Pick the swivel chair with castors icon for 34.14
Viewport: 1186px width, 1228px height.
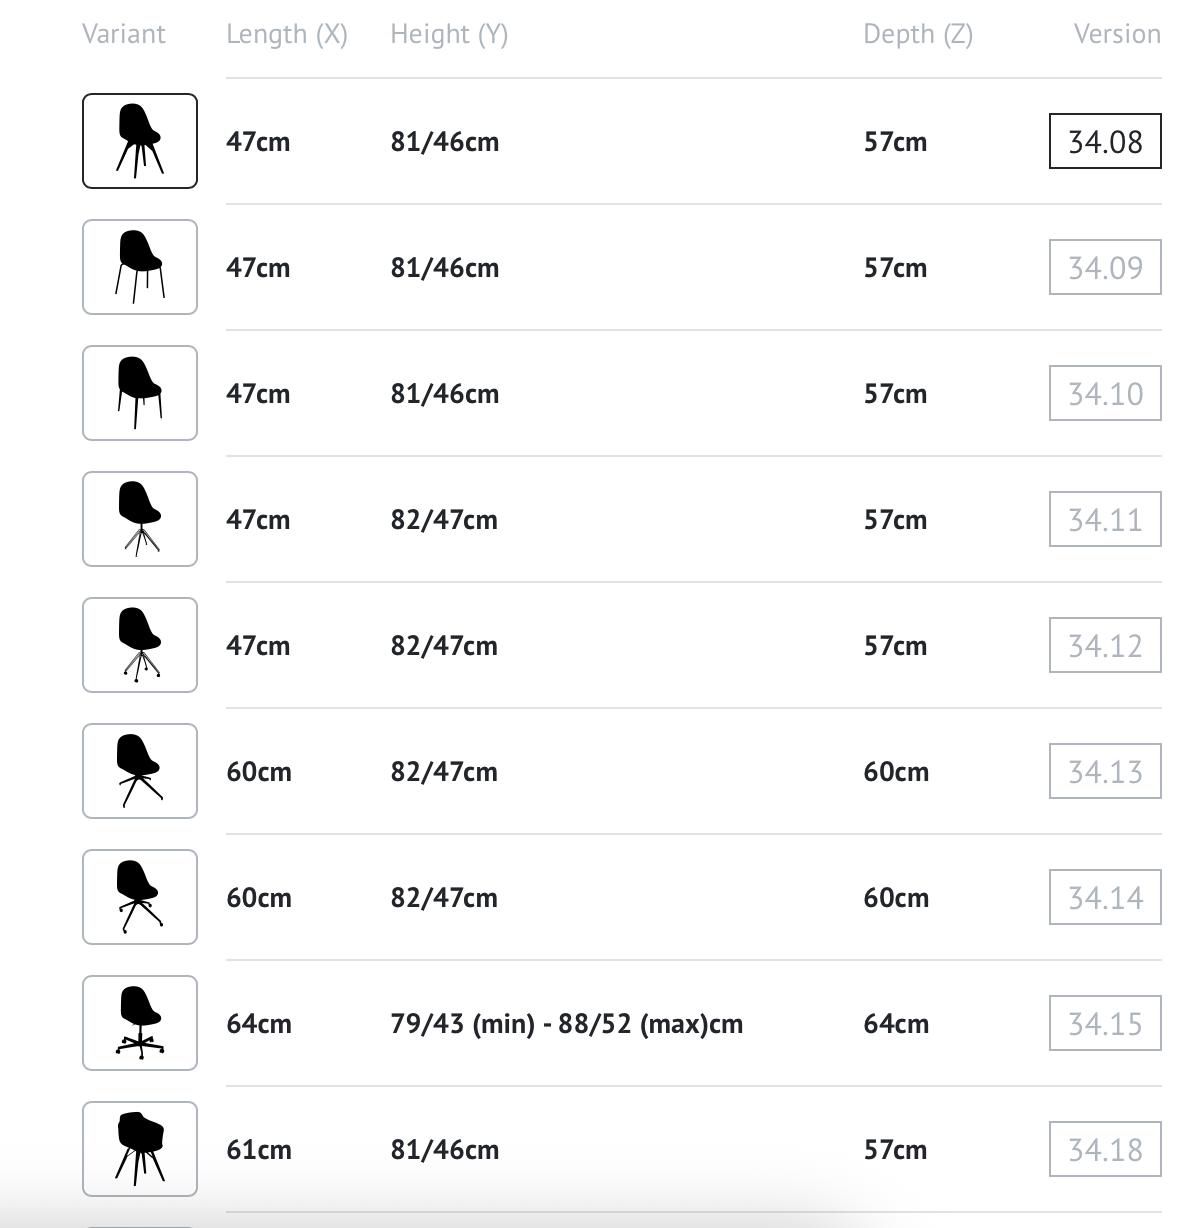[x=140, y=897]
